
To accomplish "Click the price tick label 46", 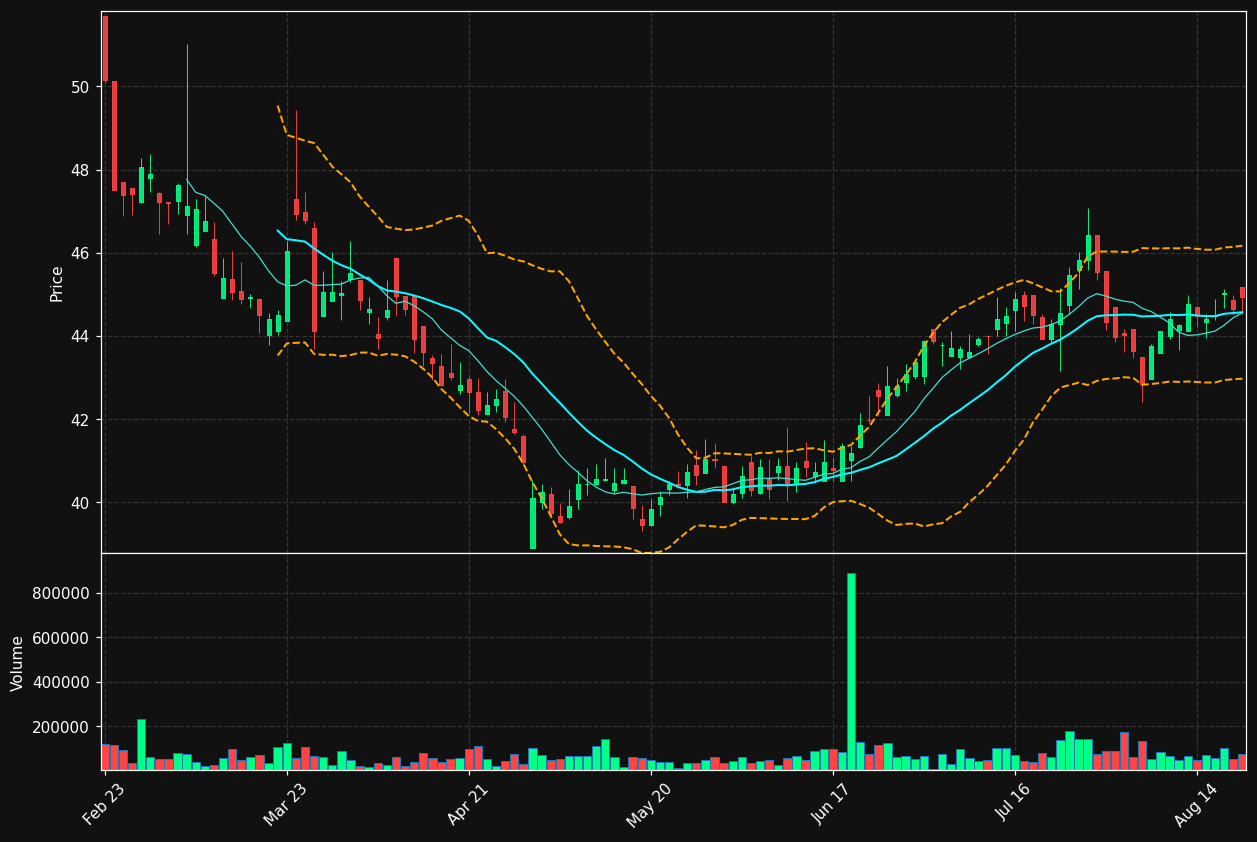I will 80,254.
